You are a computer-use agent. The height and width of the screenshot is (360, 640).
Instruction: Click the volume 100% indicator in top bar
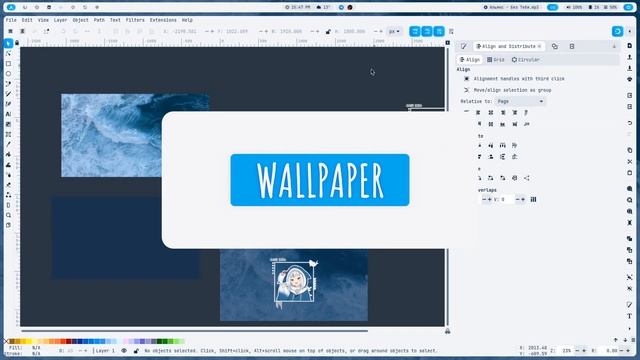click(574, 7)
